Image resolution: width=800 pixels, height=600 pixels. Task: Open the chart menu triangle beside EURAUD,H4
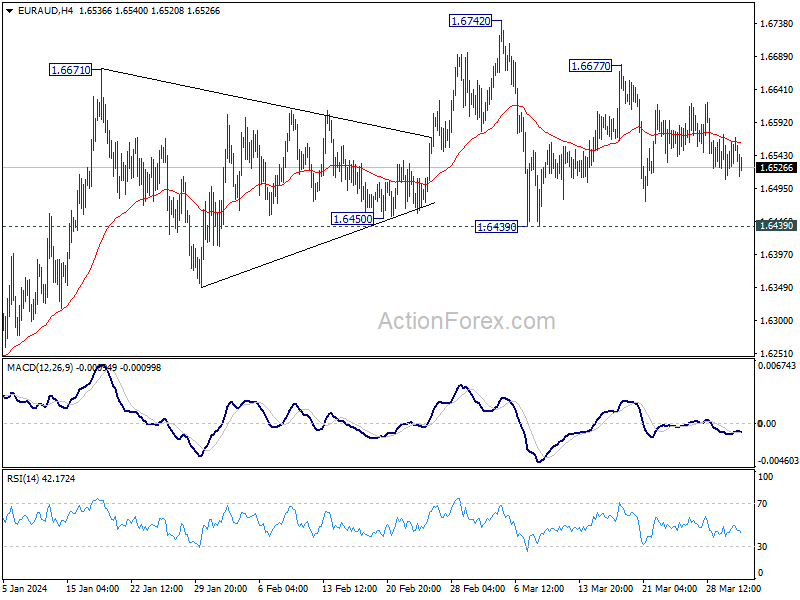click(9, 11)
